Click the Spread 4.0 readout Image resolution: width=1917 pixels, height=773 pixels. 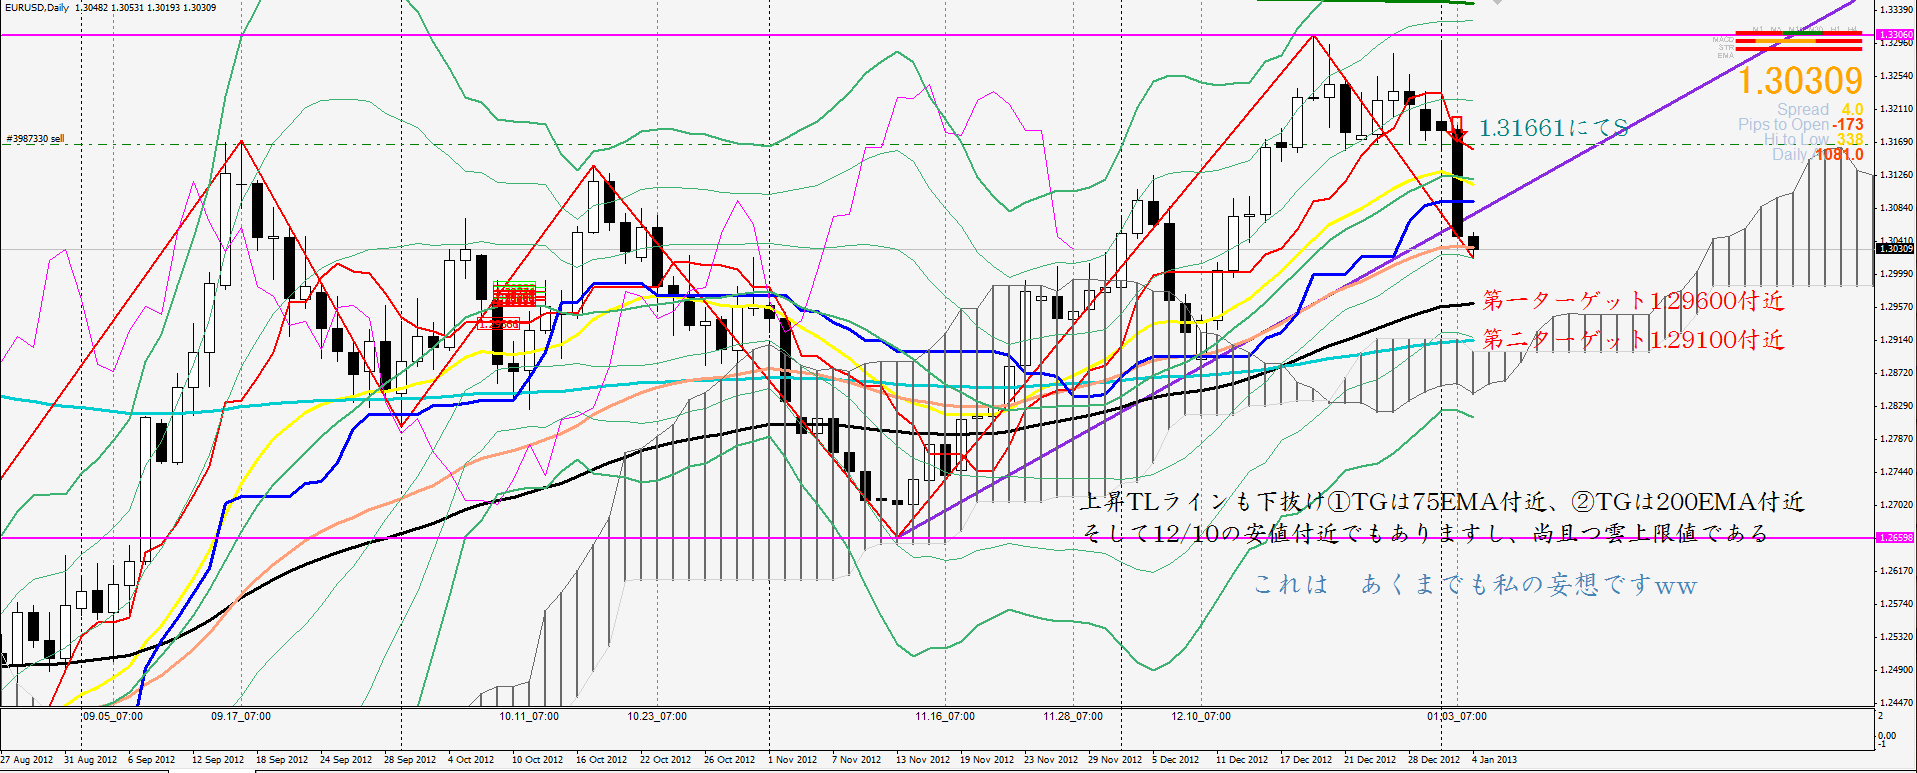1820,109
